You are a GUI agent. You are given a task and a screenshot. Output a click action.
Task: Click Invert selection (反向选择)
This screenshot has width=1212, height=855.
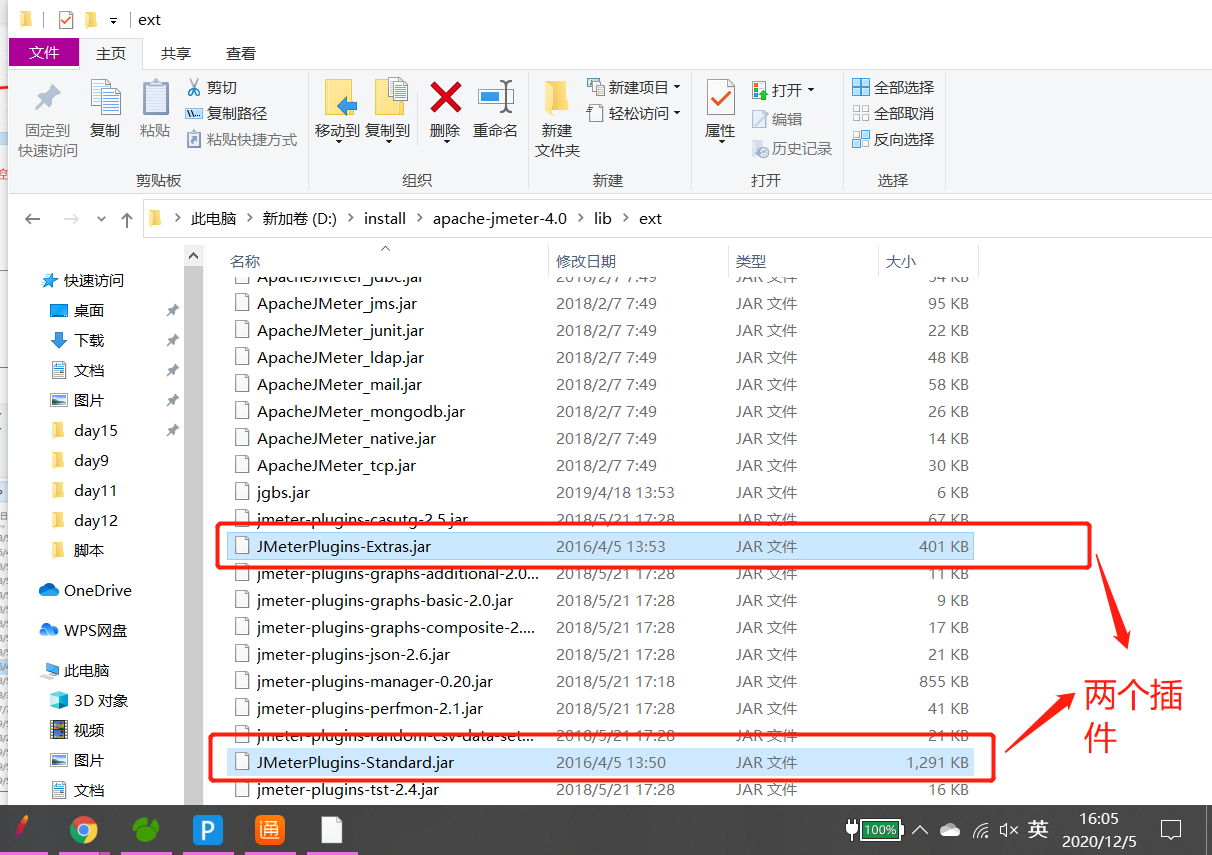click(x=893, y=140)
